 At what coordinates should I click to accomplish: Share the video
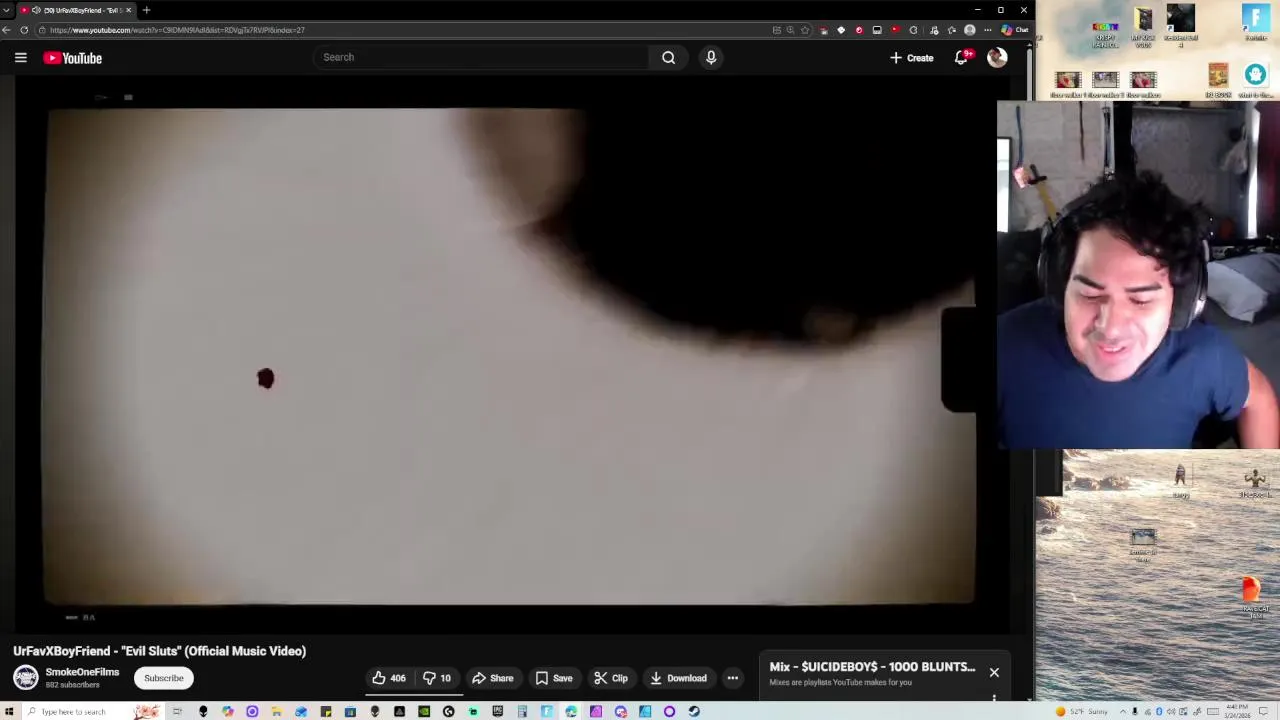coord(492,678)
